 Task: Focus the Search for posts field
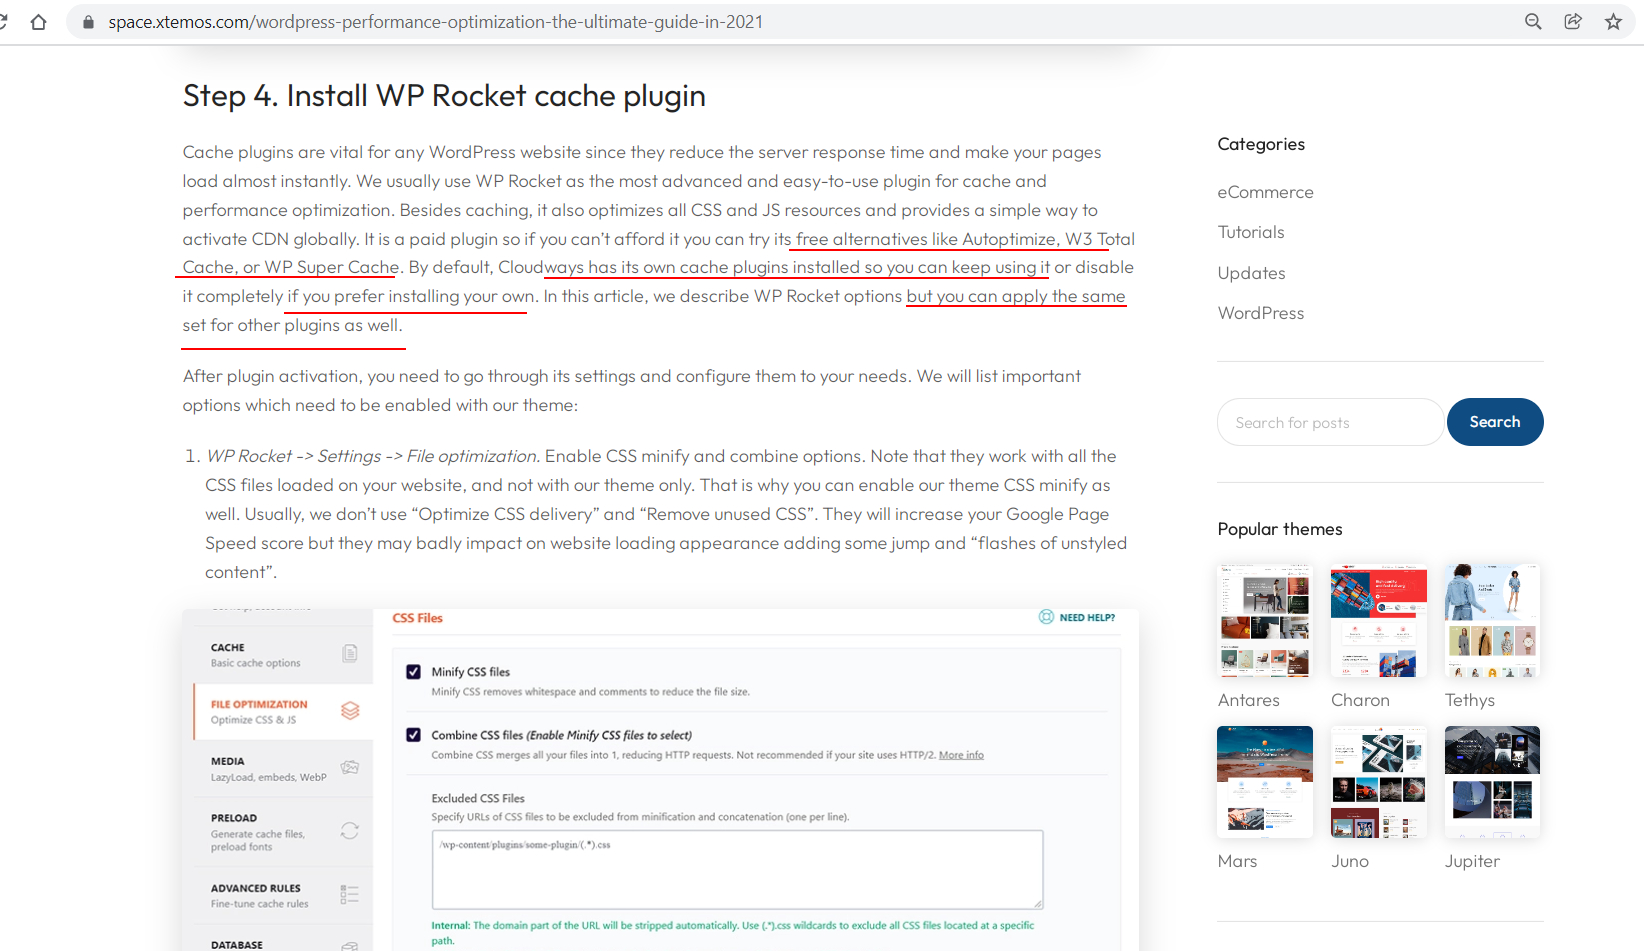tap(1330, 422)
